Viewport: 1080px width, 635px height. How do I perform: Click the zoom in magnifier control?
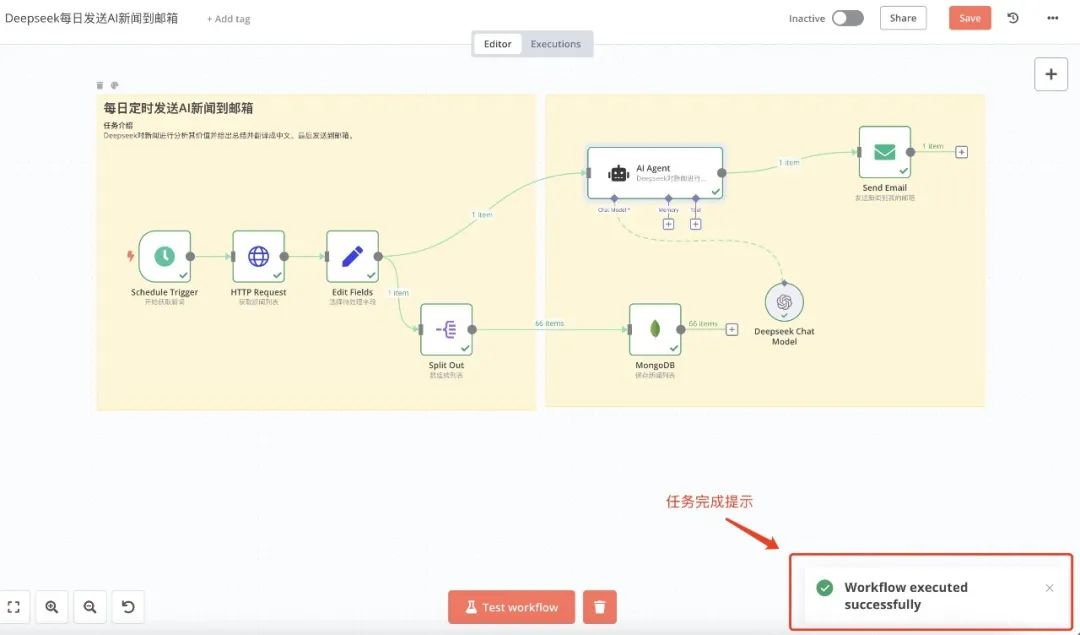click(x=51, y=606)
